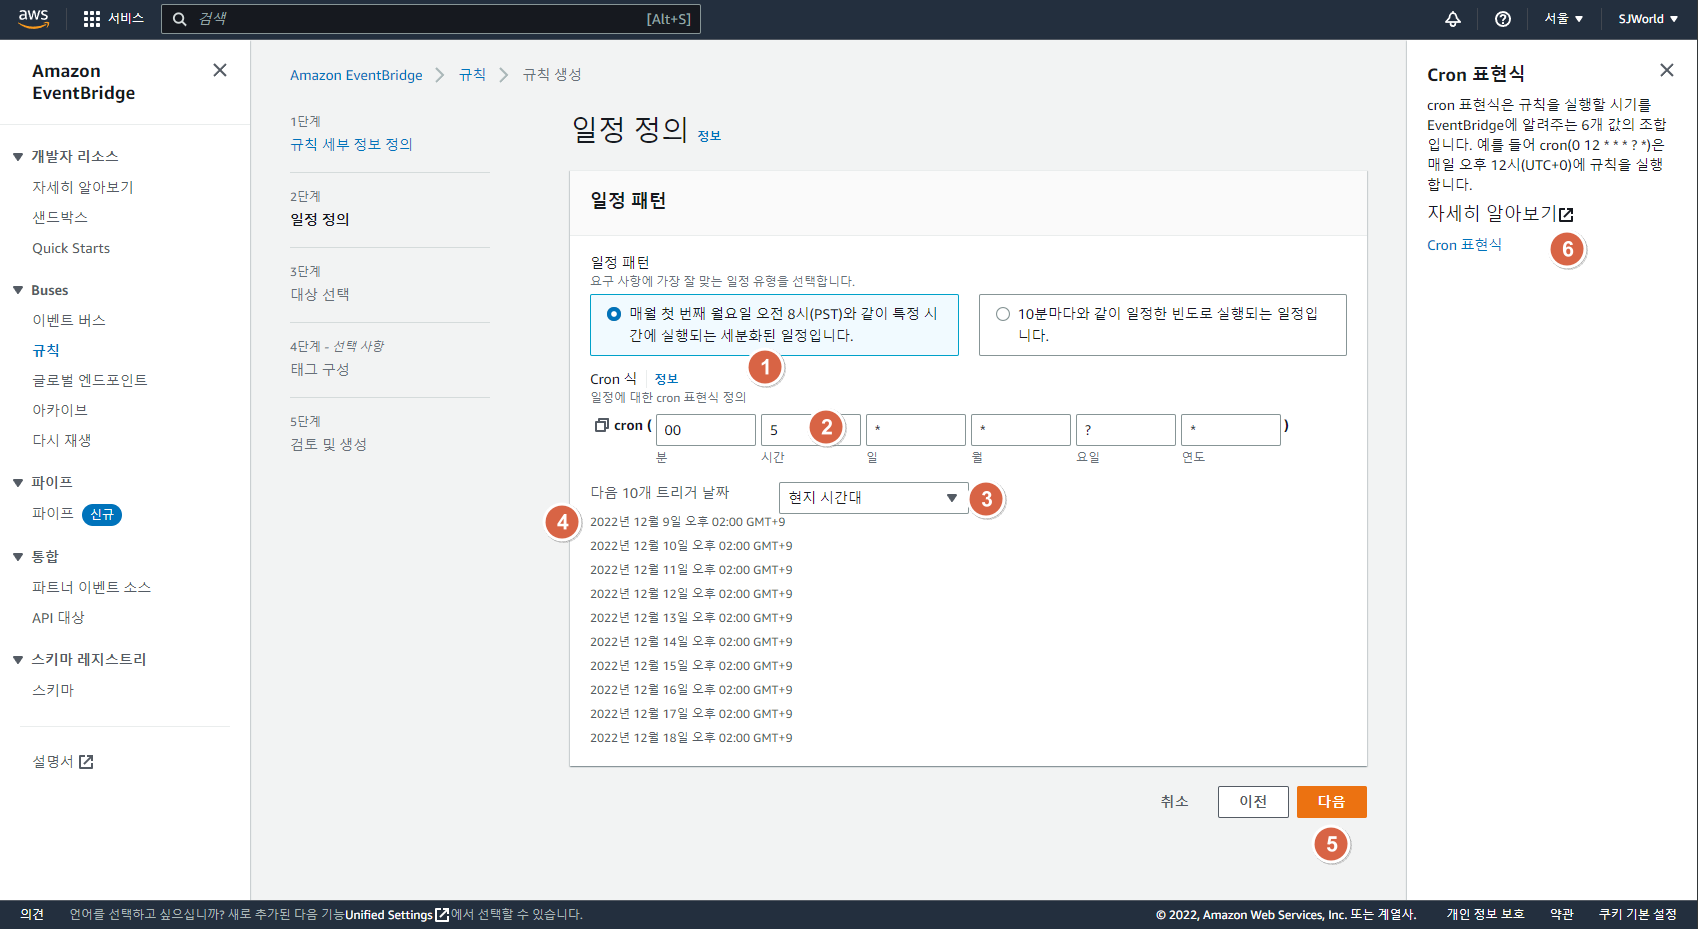1698x929 pixels.
Task: Collapse the 개발자 리소스 section
Action: click(18, 157)
